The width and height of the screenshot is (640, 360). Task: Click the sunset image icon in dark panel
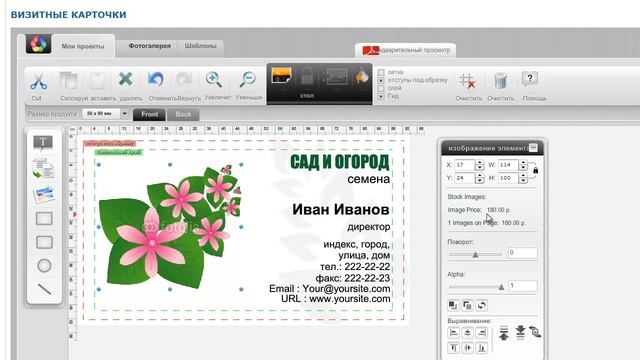click(281, 76)
